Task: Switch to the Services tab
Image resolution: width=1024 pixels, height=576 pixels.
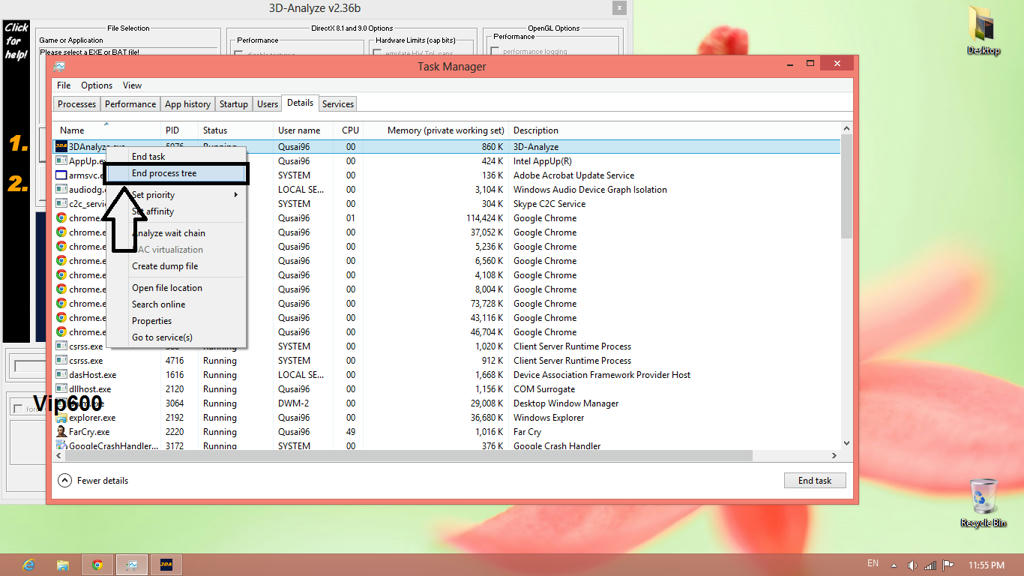Action: tap(338, 104)
